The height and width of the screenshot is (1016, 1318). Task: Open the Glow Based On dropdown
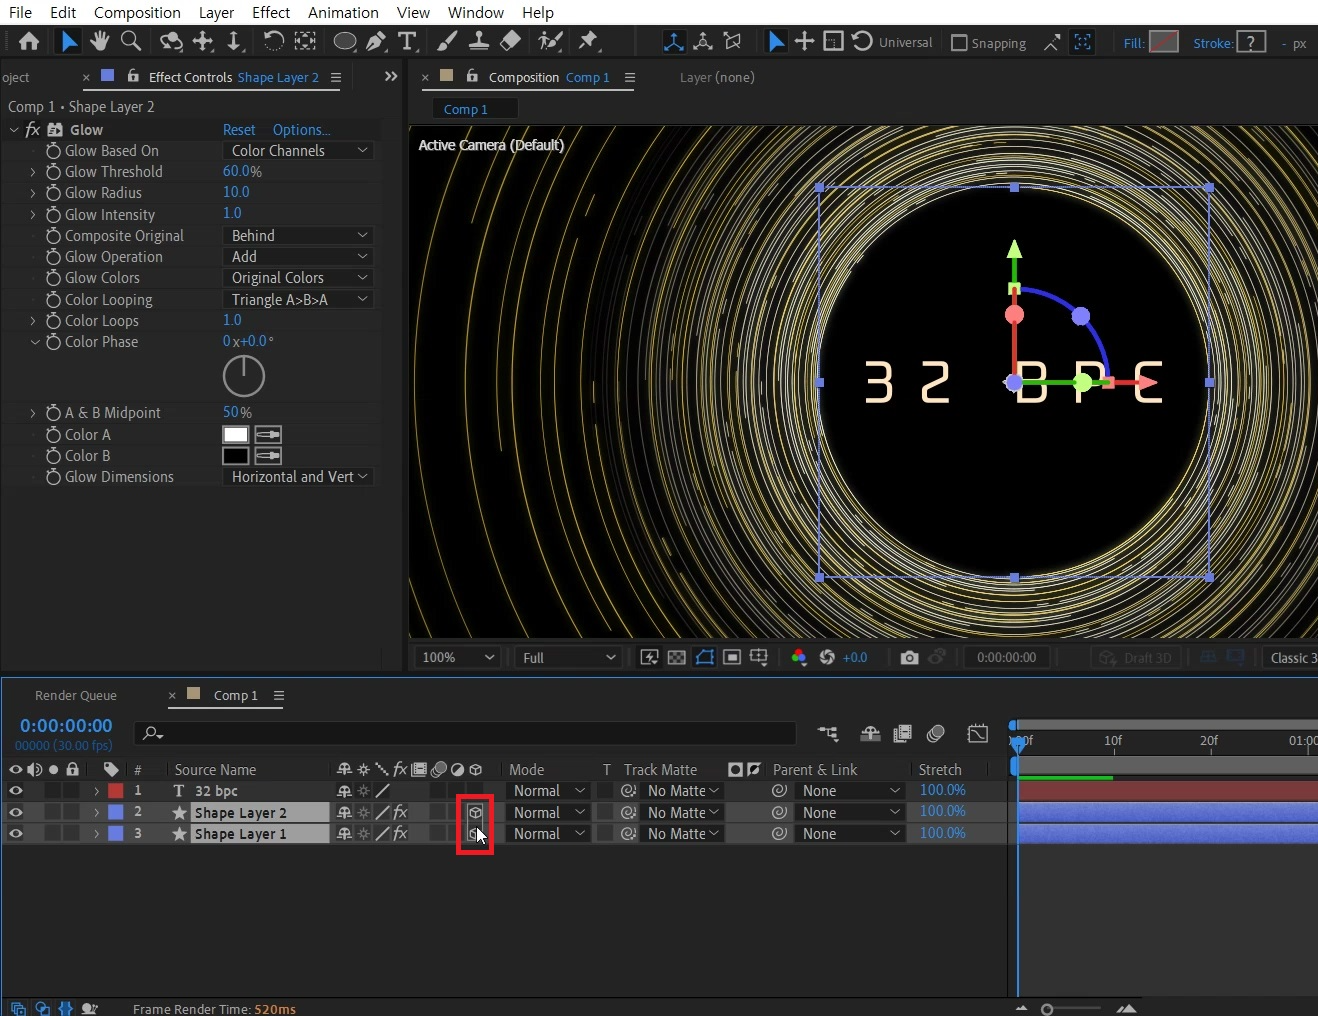click(298, 151)
